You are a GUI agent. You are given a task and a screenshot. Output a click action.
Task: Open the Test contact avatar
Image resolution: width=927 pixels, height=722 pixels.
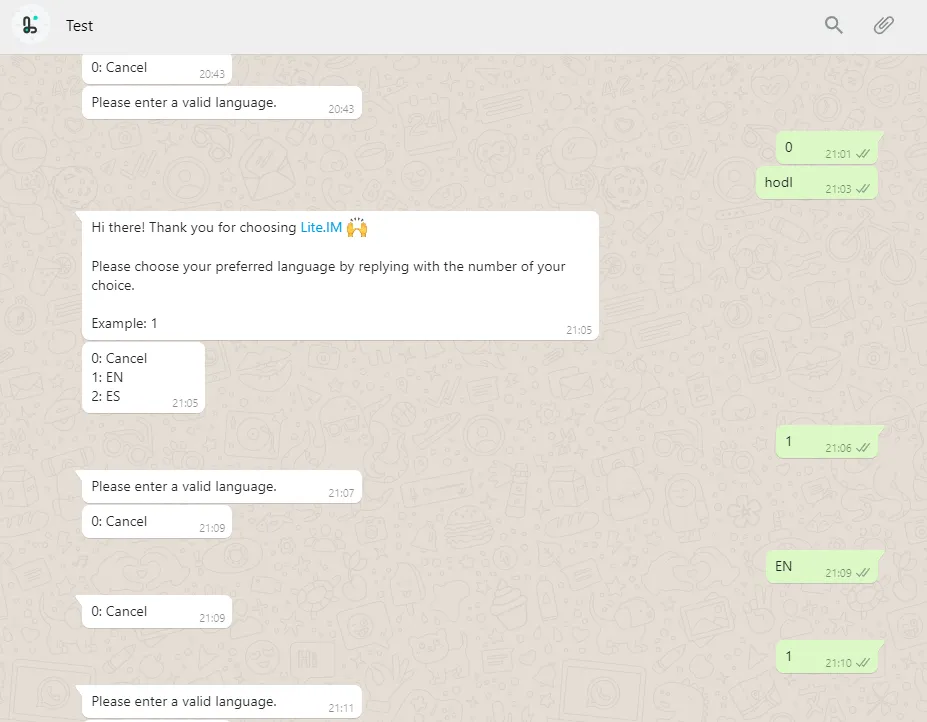(30, 25)
